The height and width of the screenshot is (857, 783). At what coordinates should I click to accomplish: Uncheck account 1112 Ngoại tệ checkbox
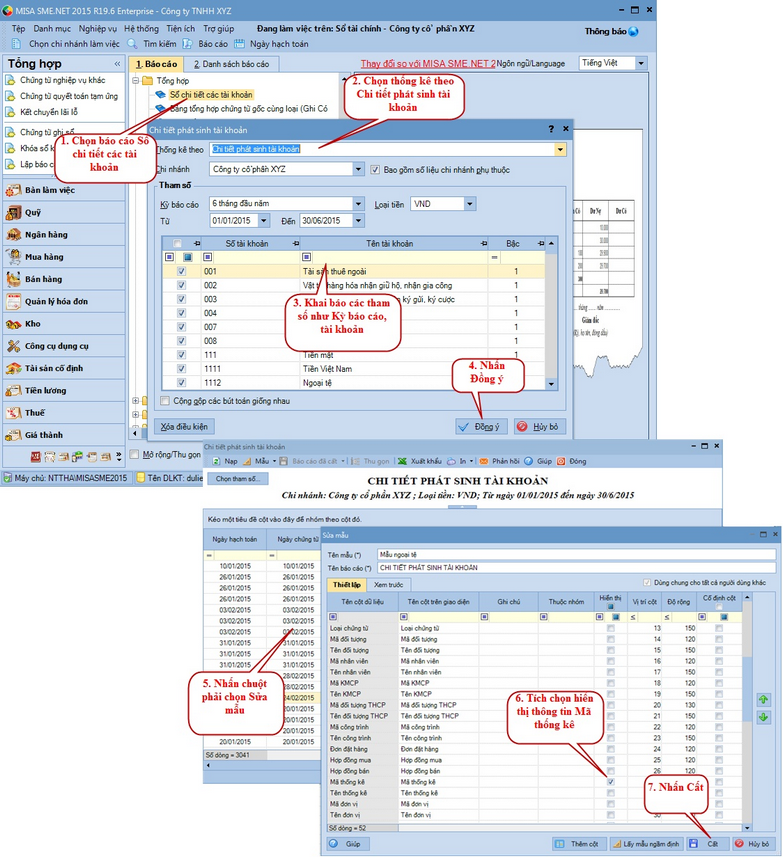181,383
